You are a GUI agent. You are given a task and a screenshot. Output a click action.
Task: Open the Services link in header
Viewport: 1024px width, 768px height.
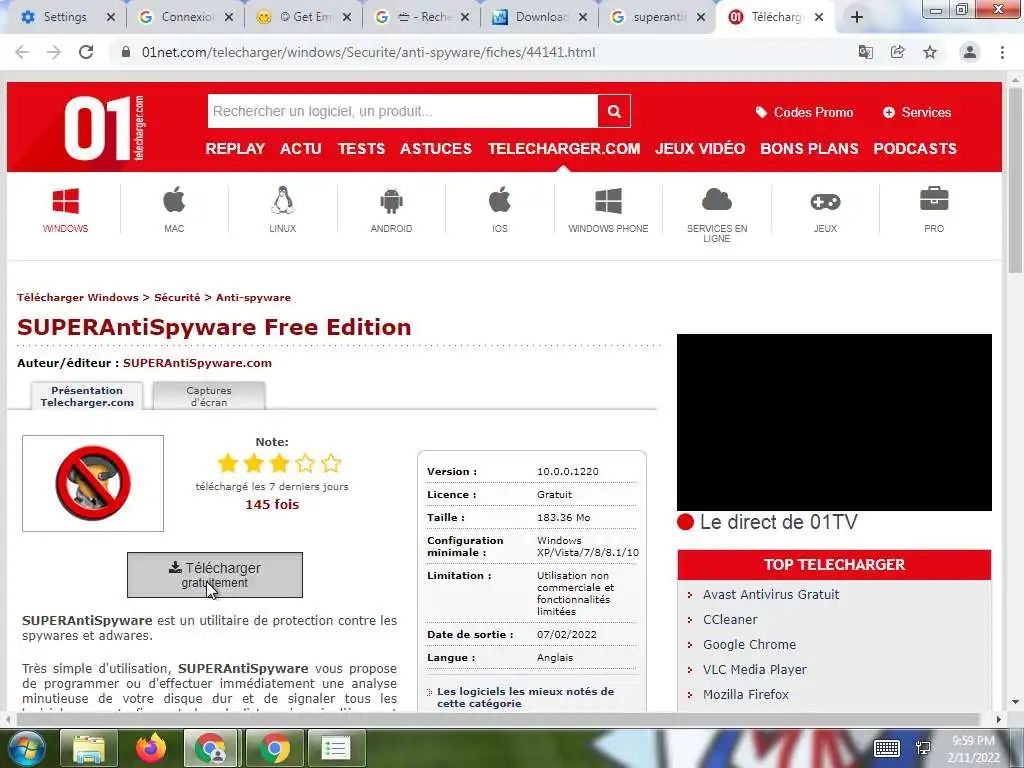click(x=917, y=112)
